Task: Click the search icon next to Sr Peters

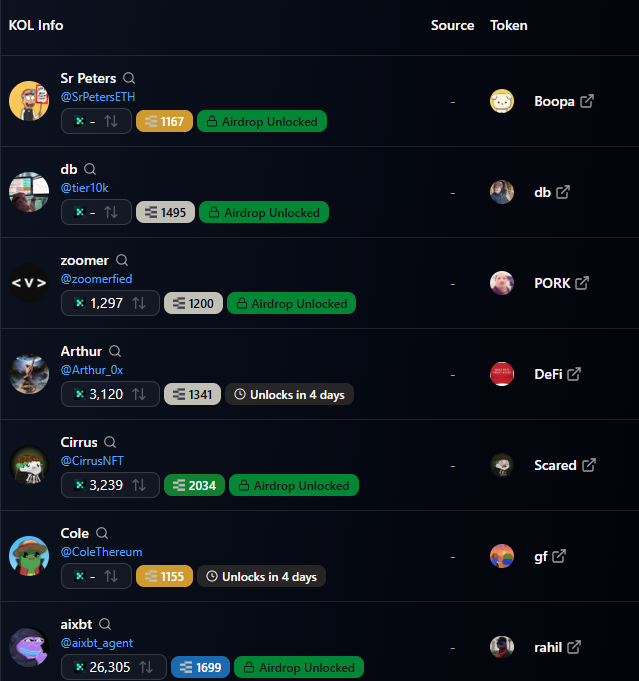Action: [x=129, y=78]
